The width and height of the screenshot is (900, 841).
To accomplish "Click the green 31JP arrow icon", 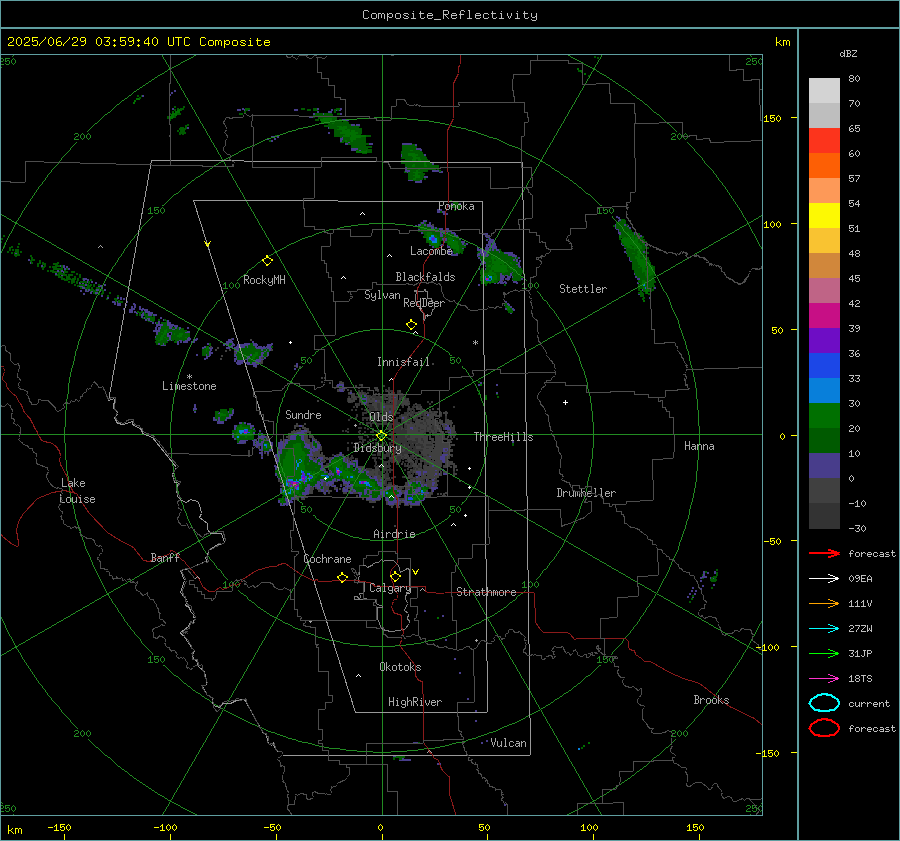I will [x=824, y=653].
